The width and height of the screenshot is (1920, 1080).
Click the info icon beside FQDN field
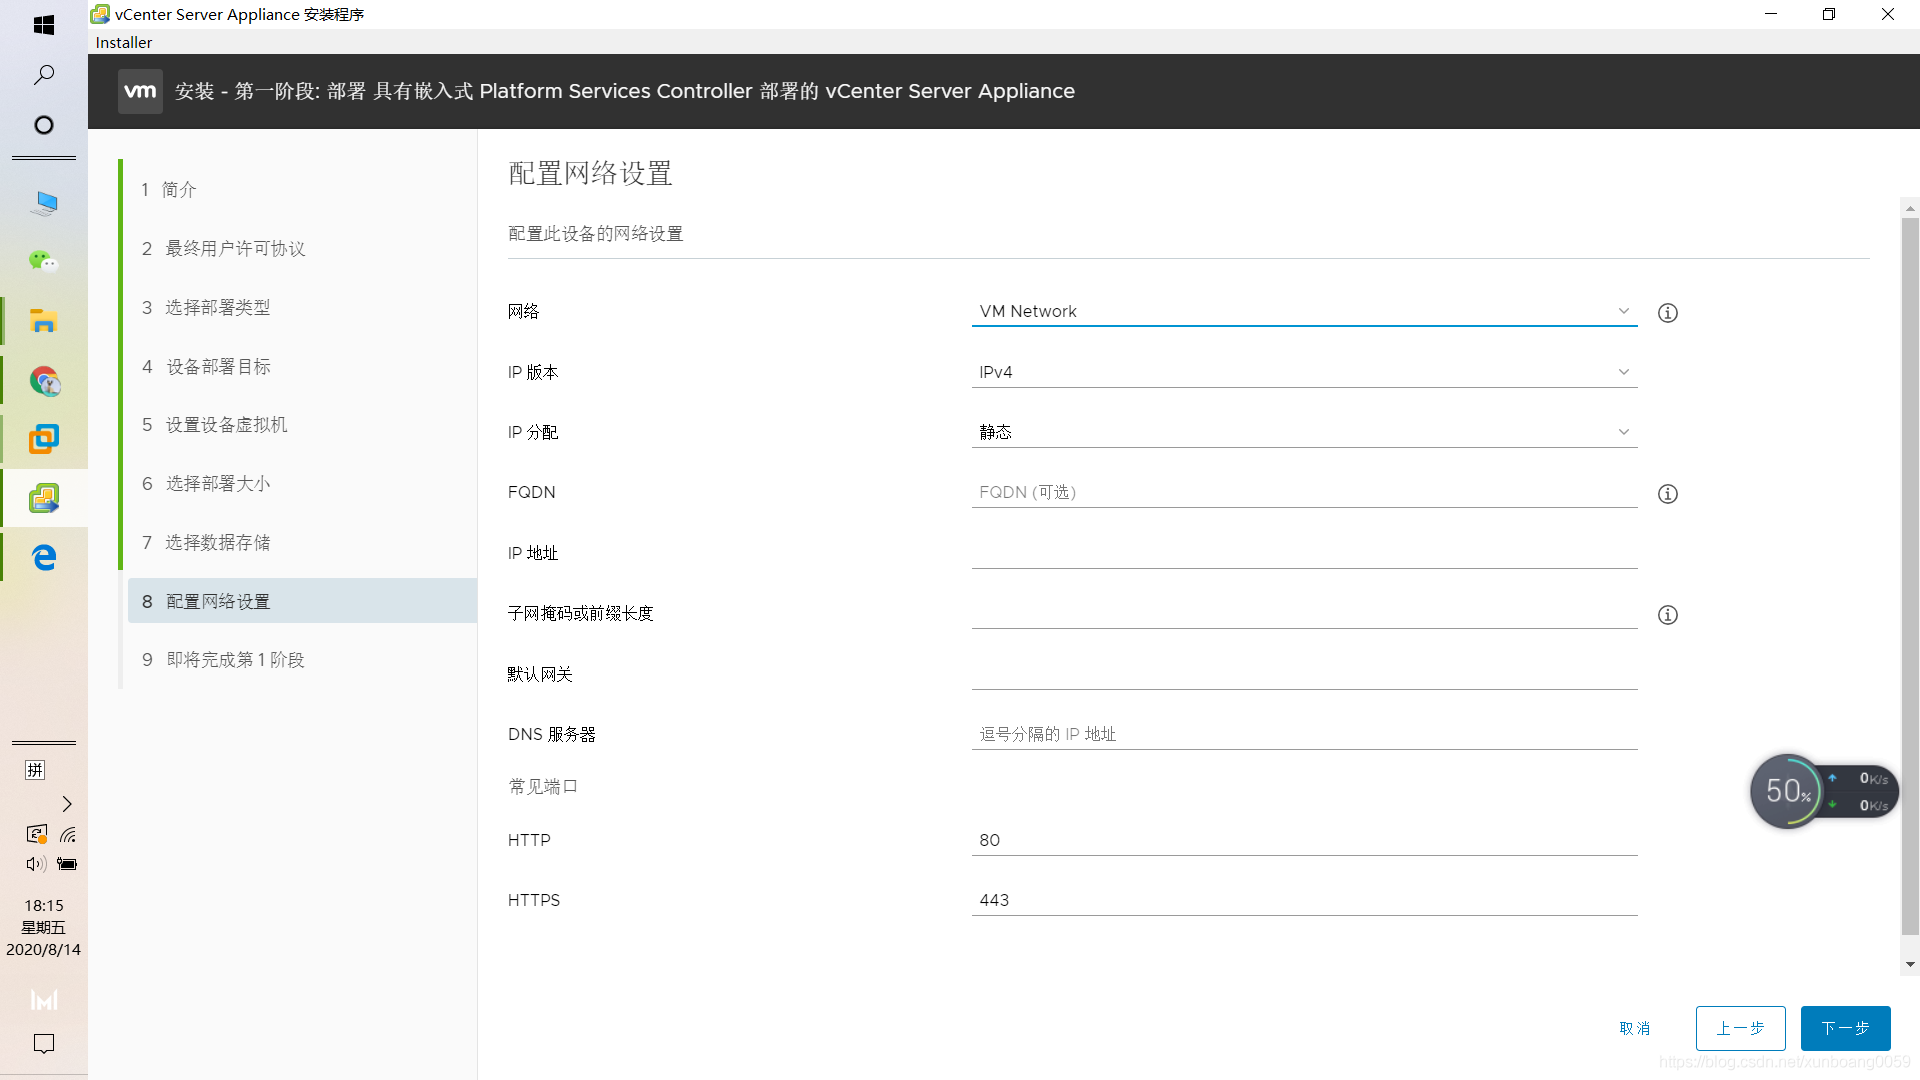(x=1667, y=494)
